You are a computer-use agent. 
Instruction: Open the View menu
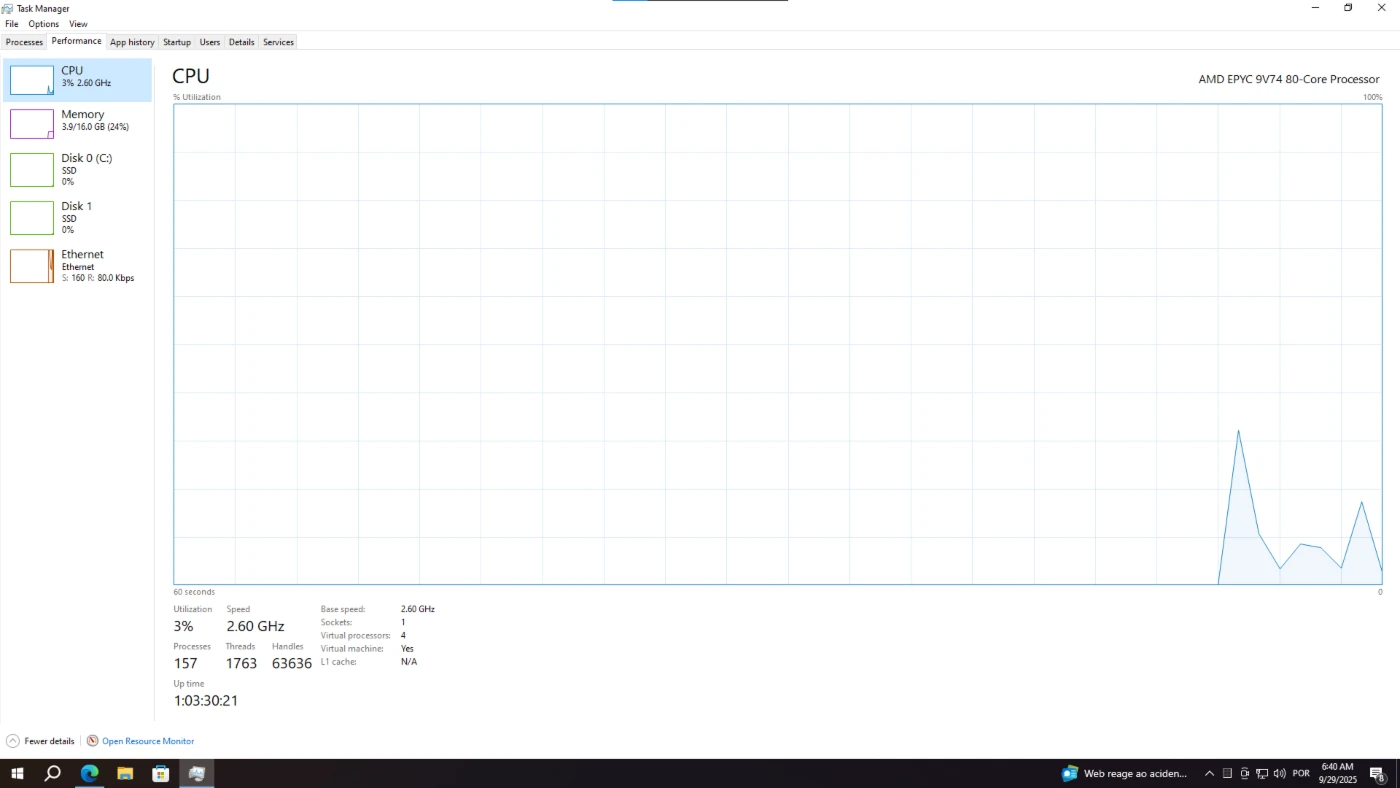78,24
